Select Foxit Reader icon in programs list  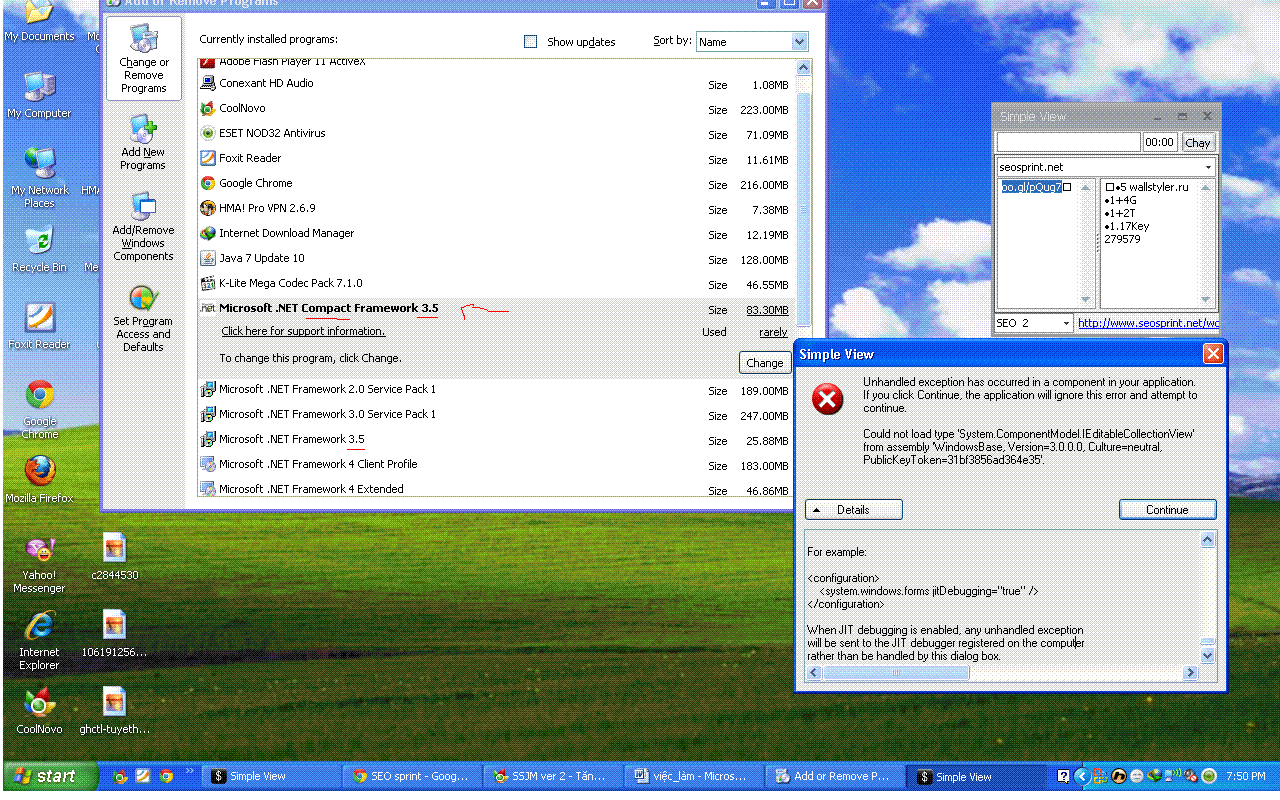[x=208, y=159]
